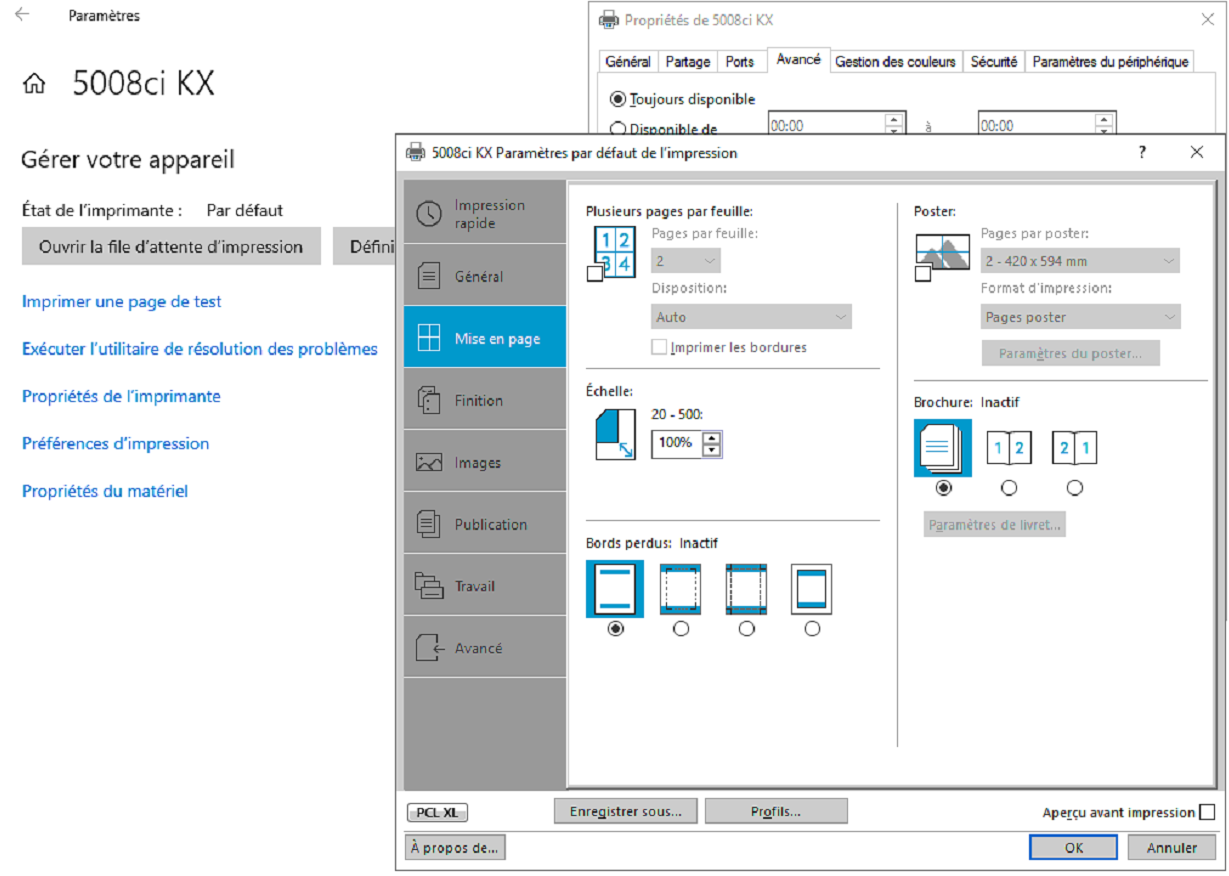
Task: Click the first Bords perdus inactive page image
Action: pyautogui.click(x=615, y=589)
